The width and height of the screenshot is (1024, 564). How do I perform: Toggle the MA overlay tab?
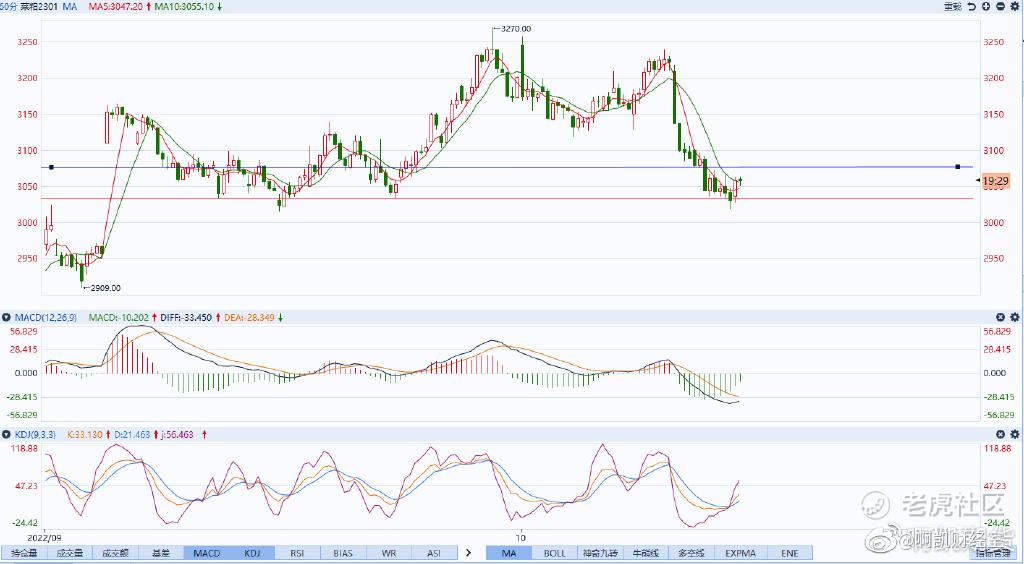[x=509, y=553]
